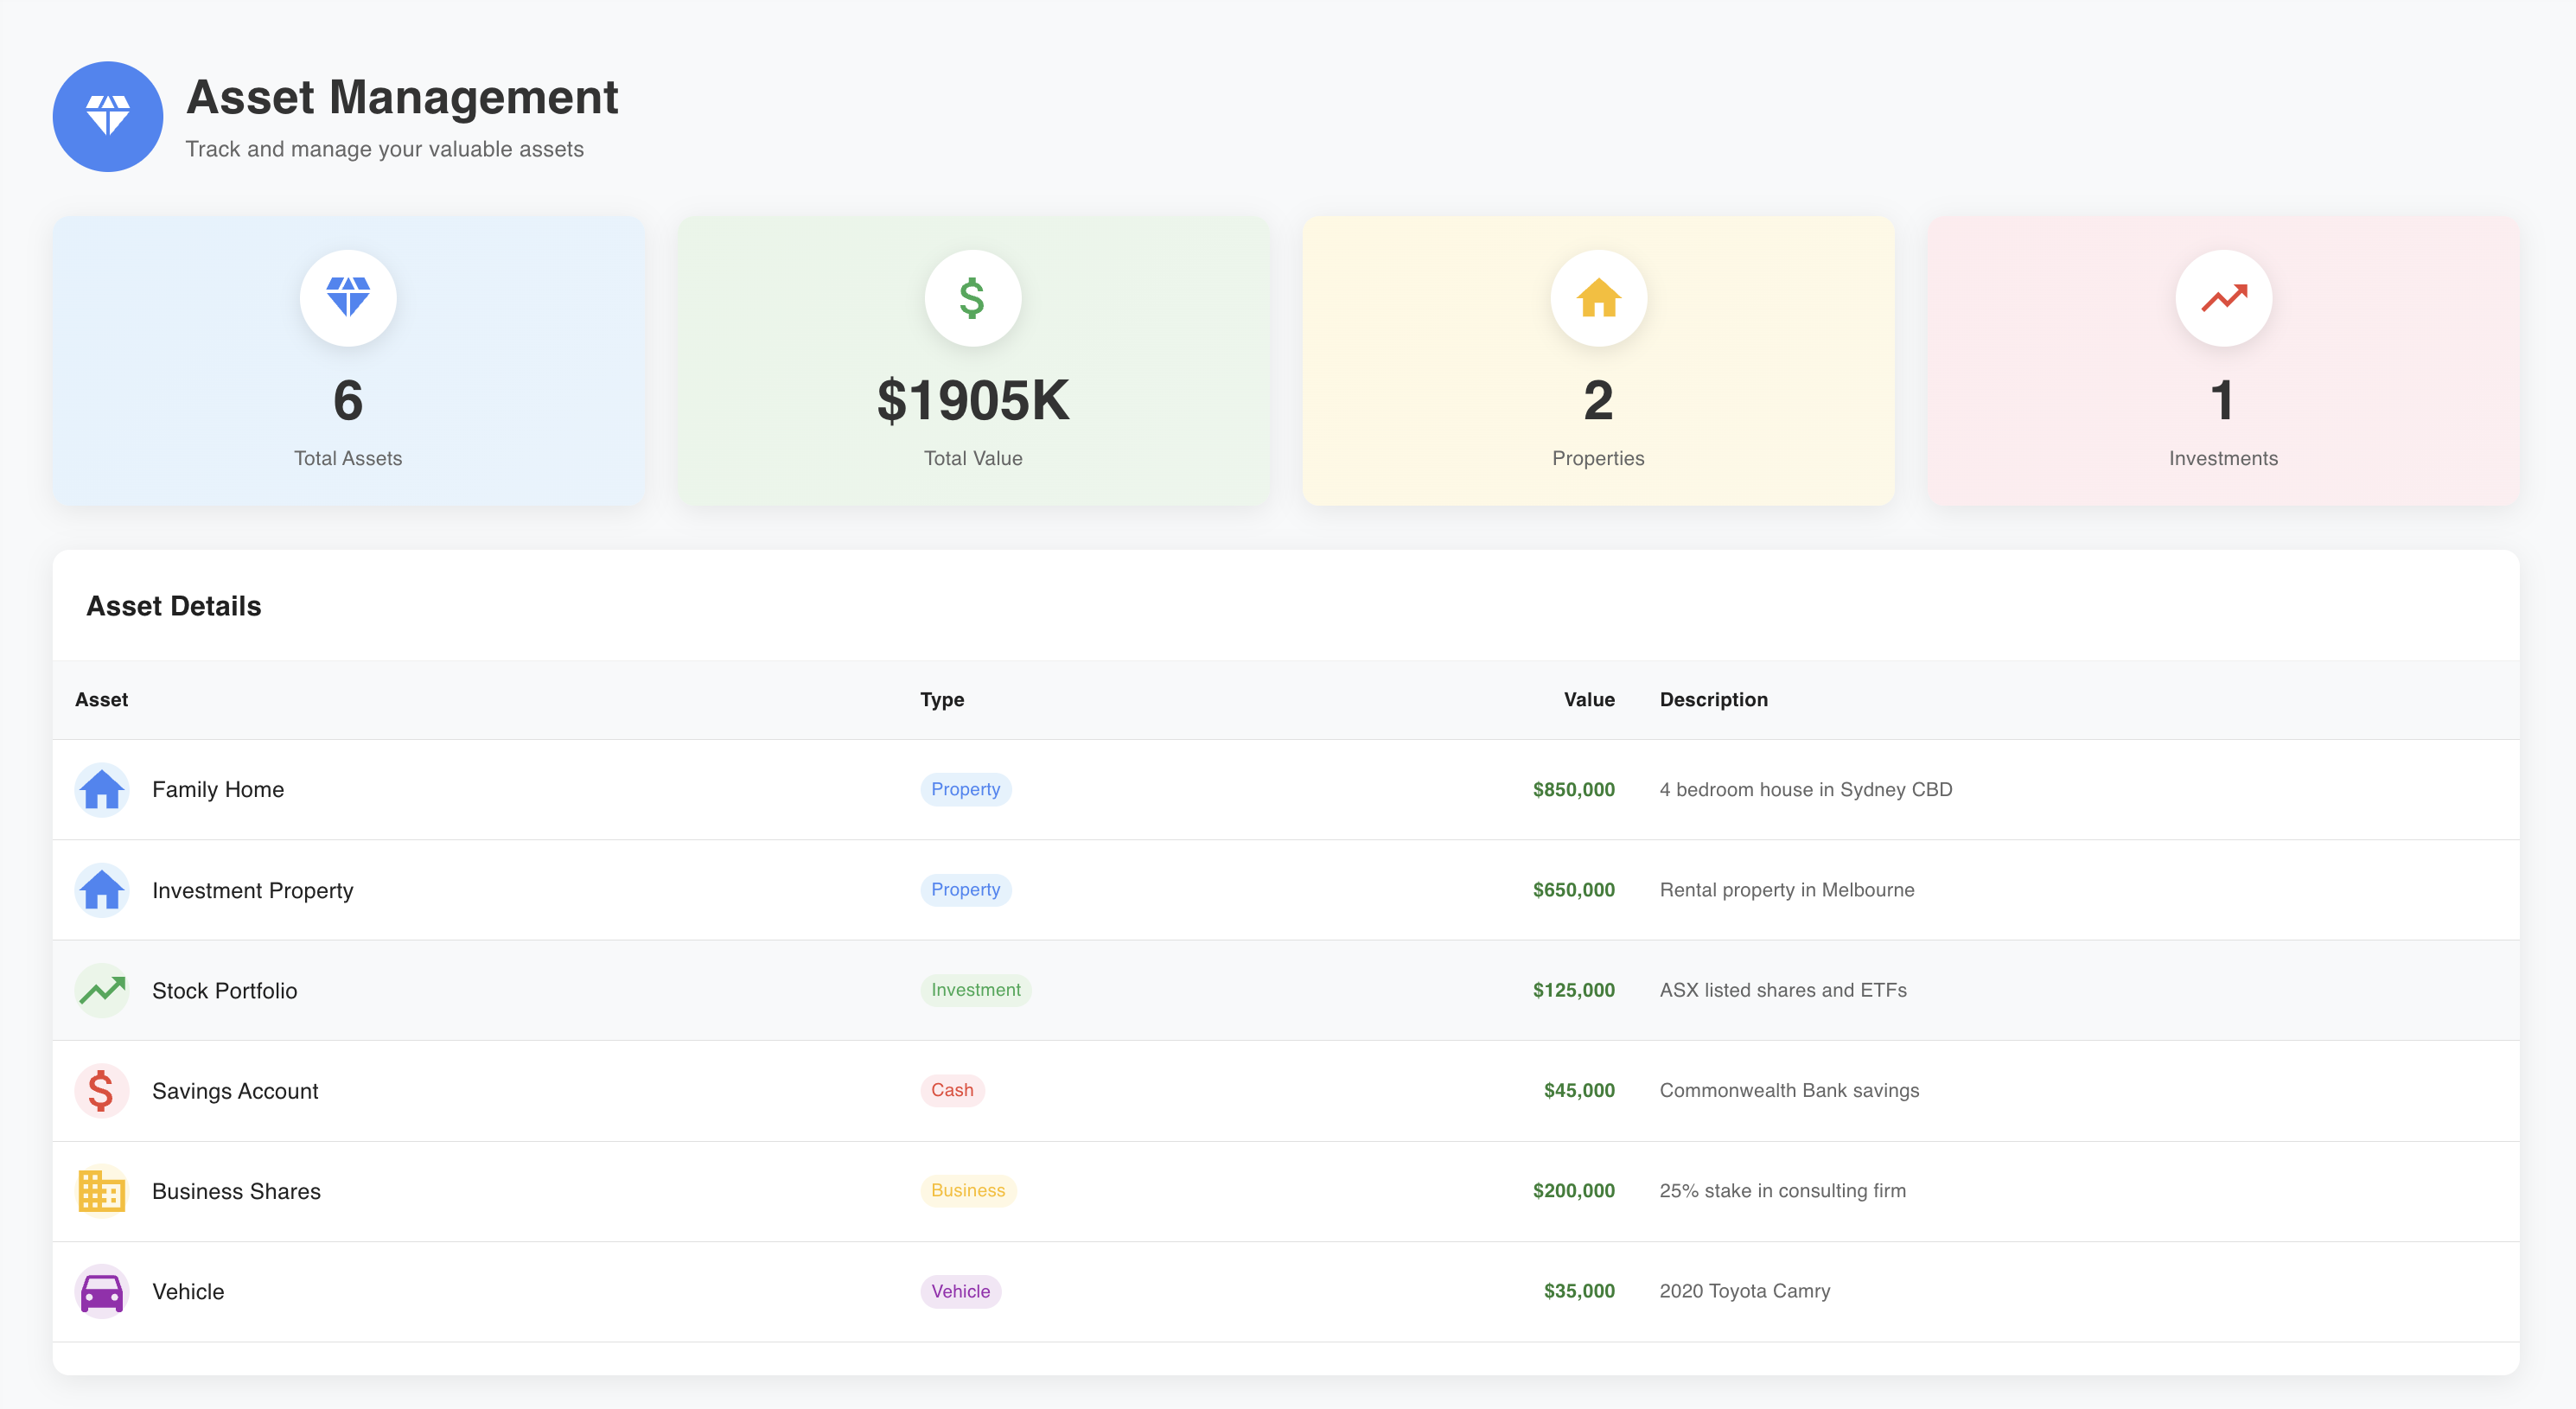Click the Savings Account red dollar icon

click(x=101, y=1090)
